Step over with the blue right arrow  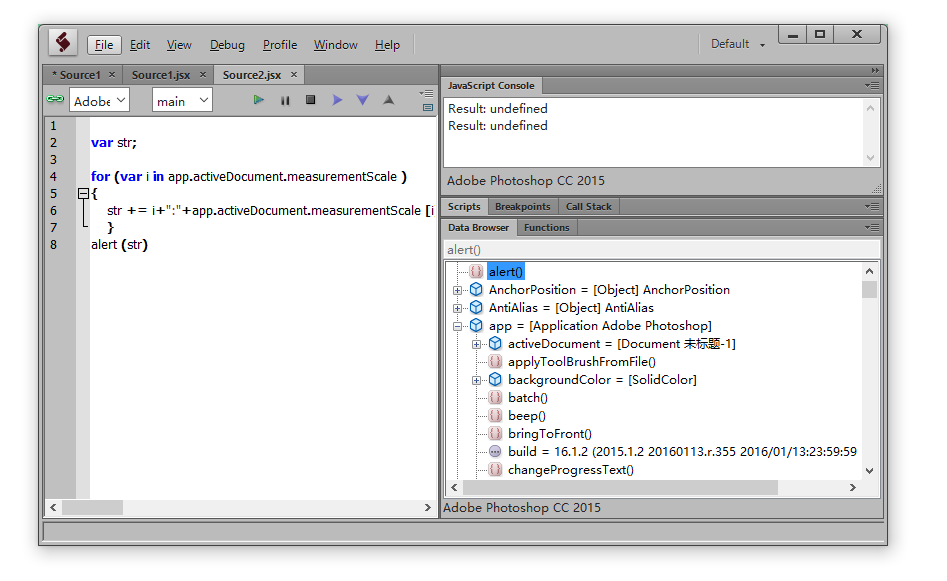coord(337,100)
